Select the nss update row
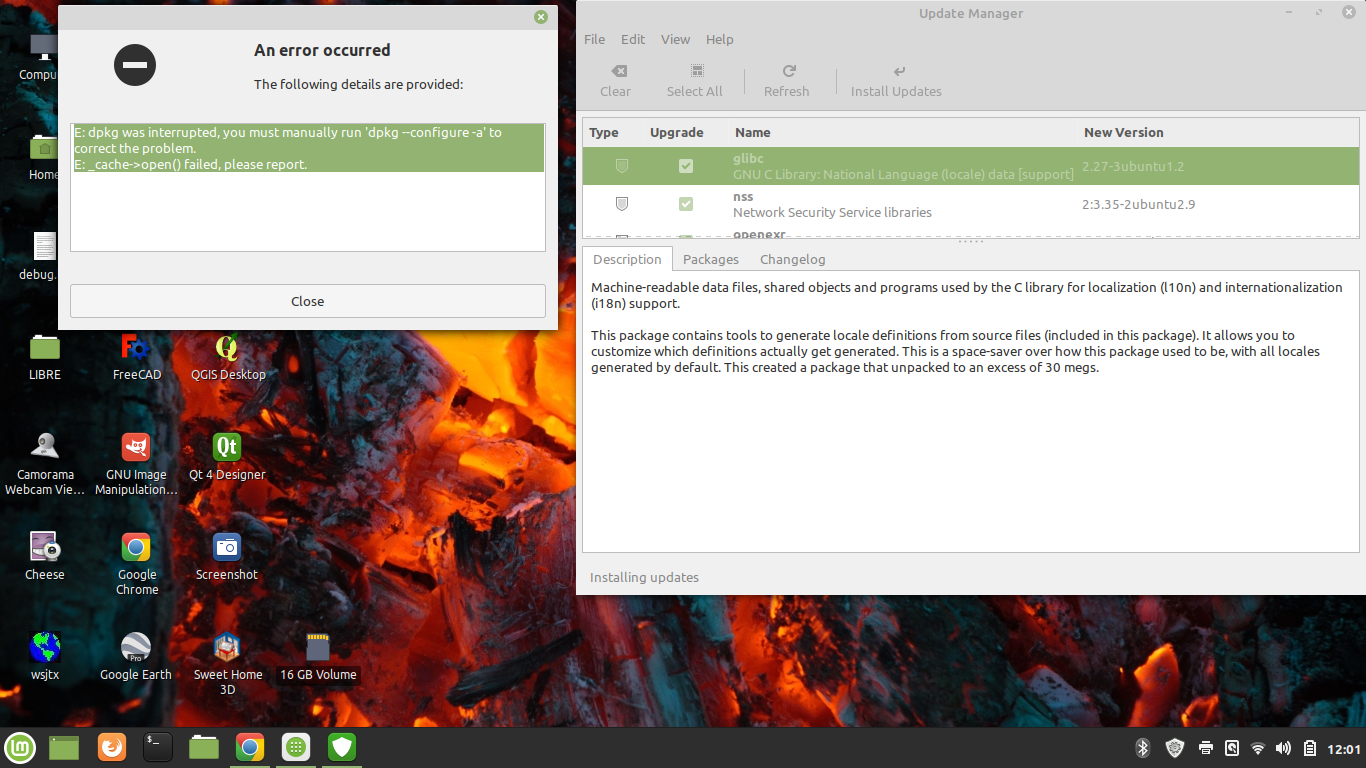Image resolution: width=1366 pixels, height=768 pixels. pos(971,204)
